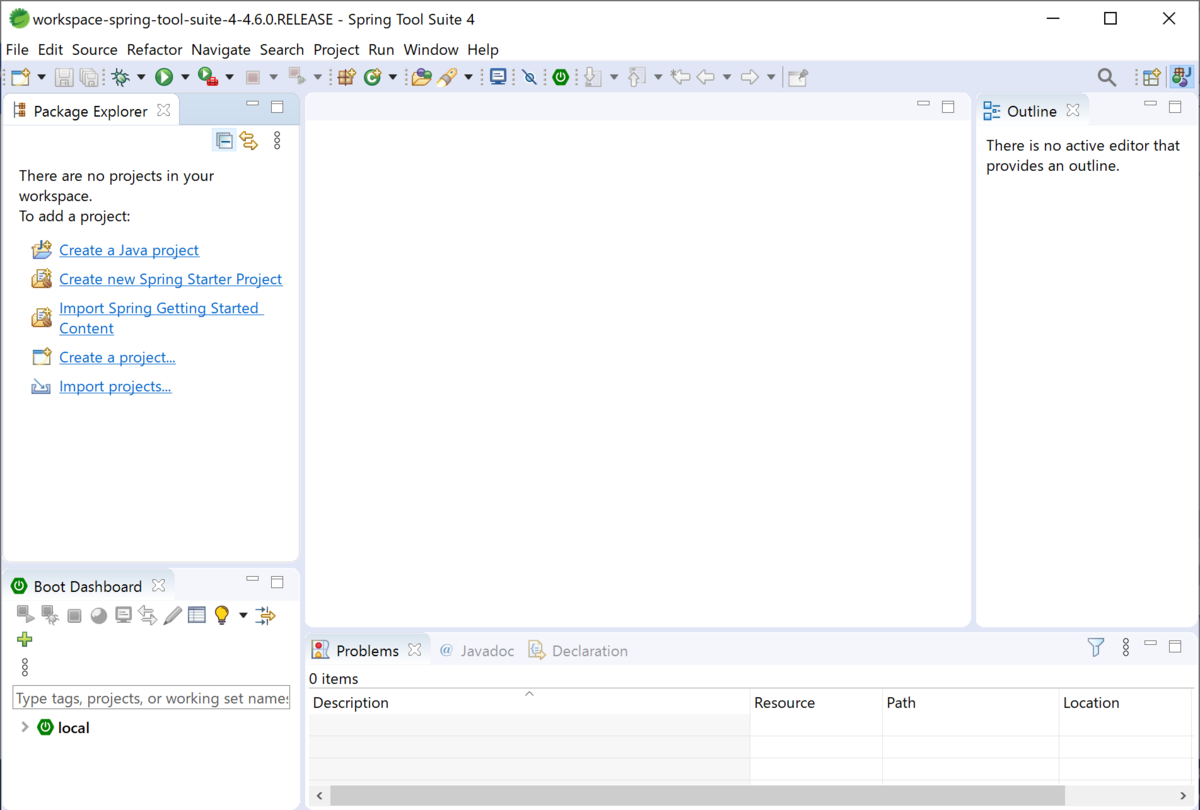Screen dimensions: 1200x810
Task: Click the Search icon near the top right
Action: pos(1106,76)
